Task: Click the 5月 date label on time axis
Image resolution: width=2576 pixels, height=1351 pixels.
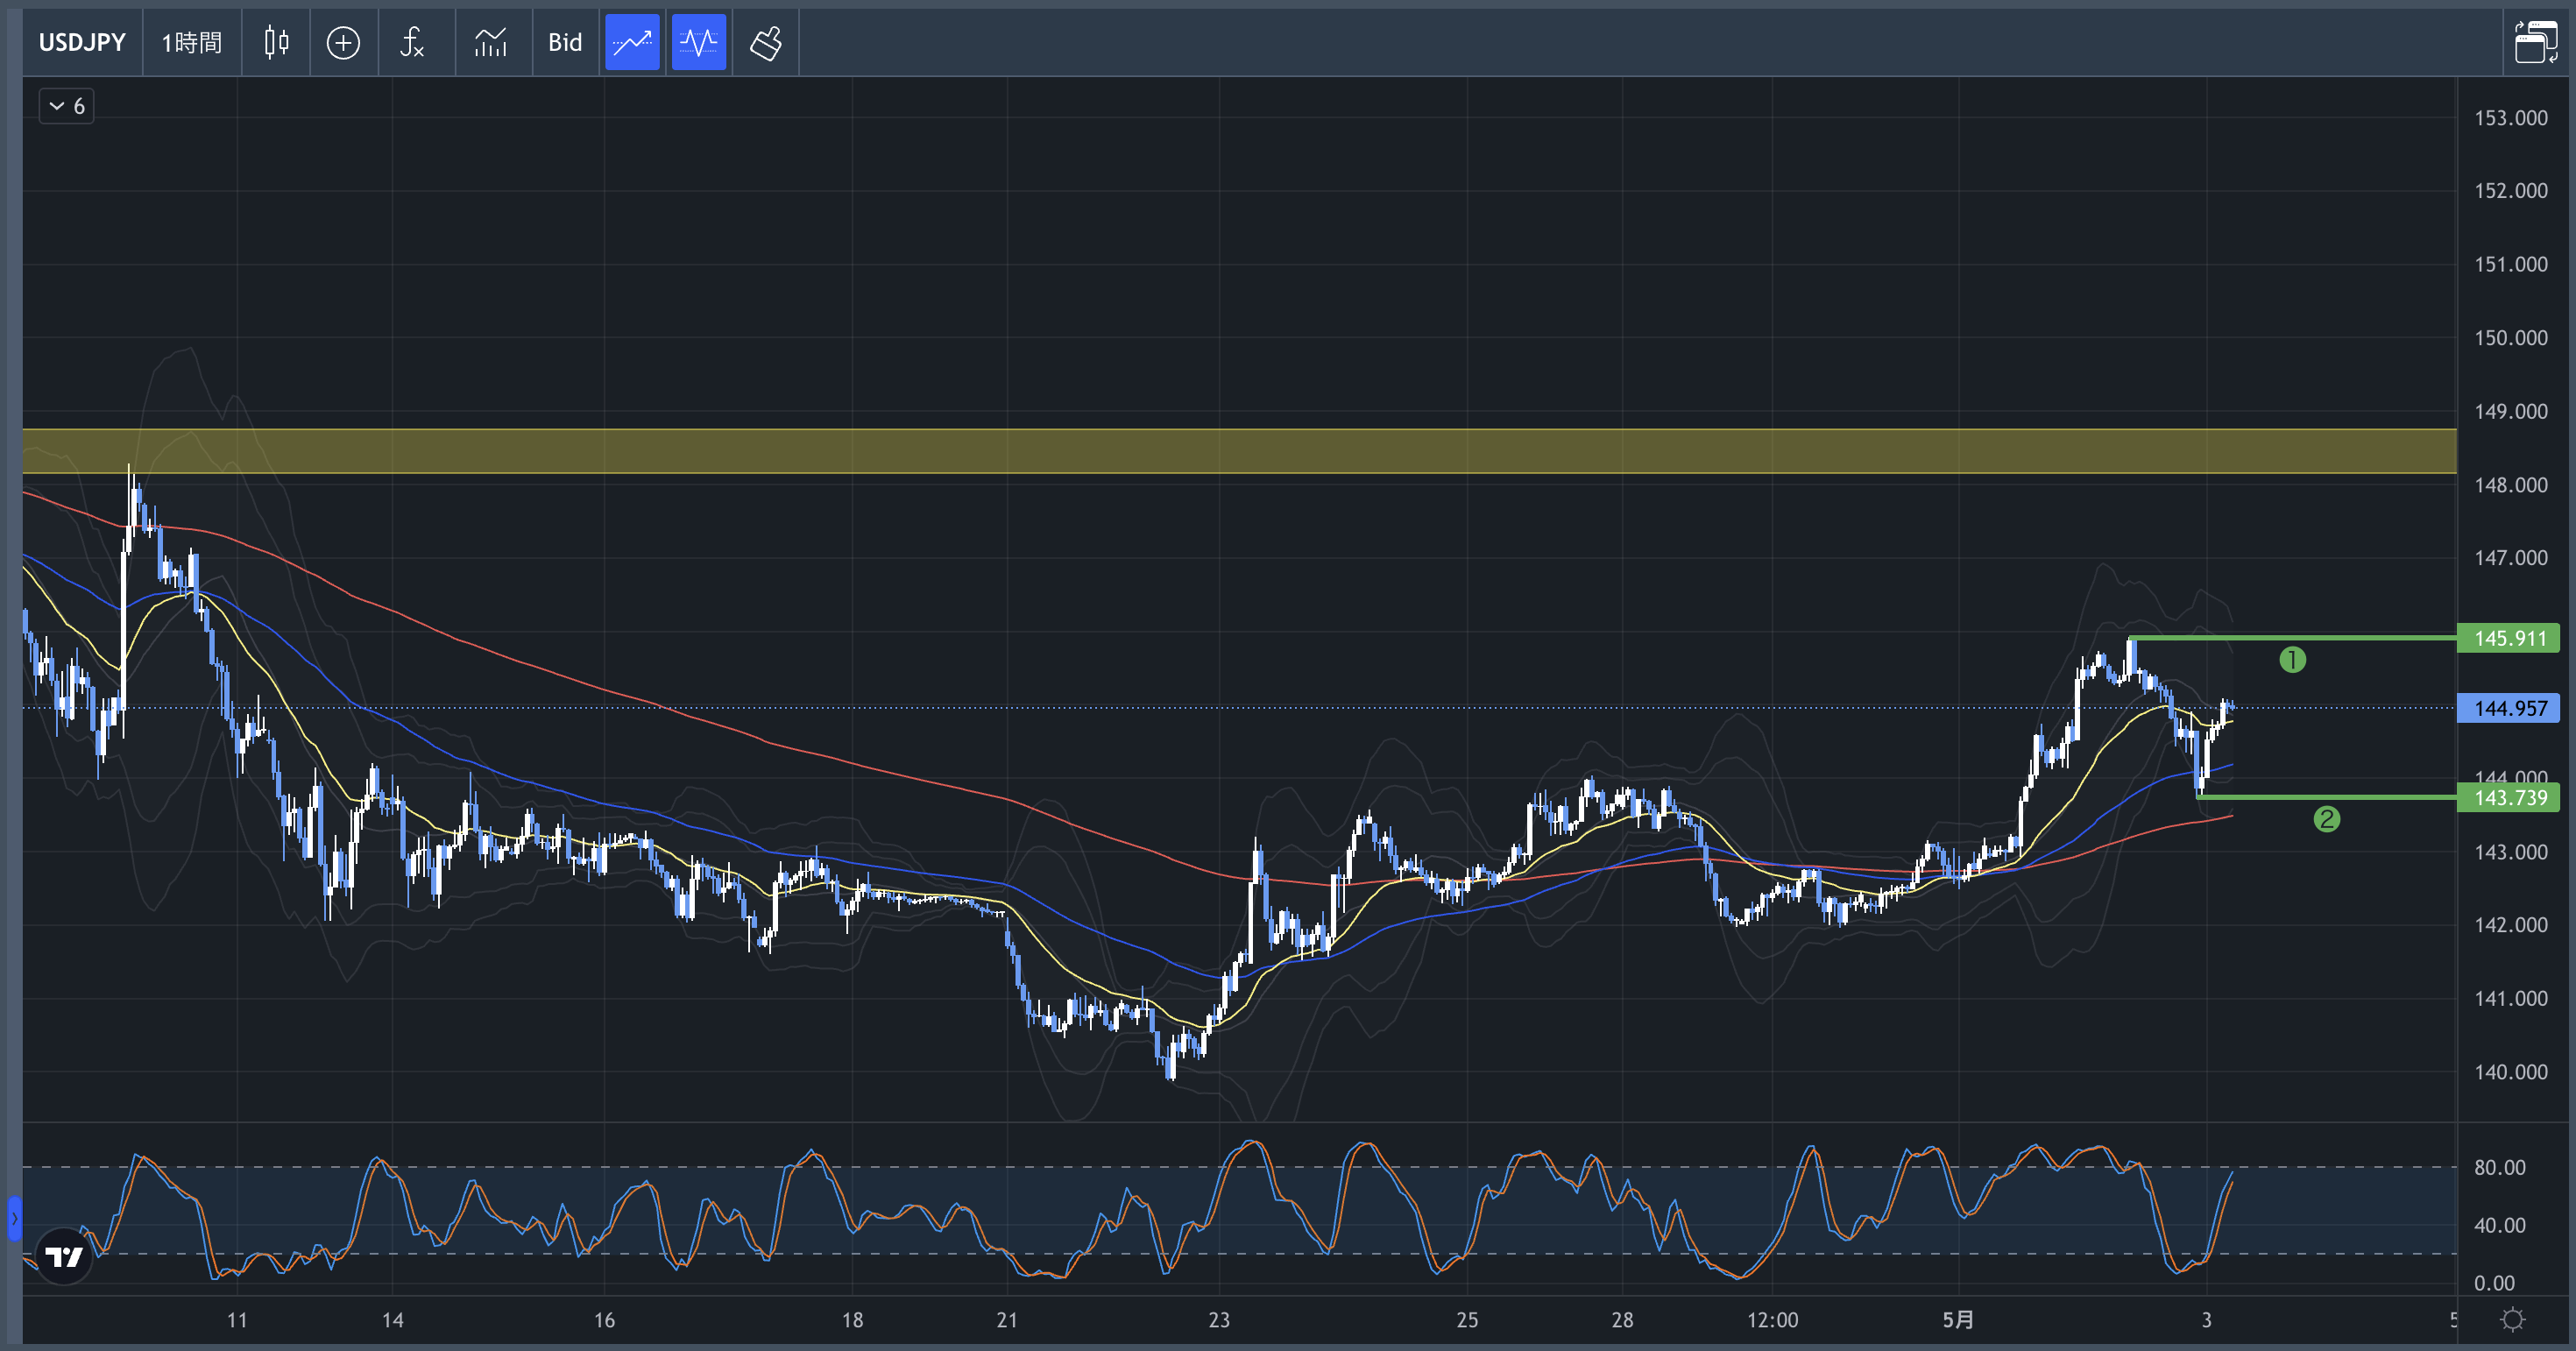Action: (1958, 1320)
